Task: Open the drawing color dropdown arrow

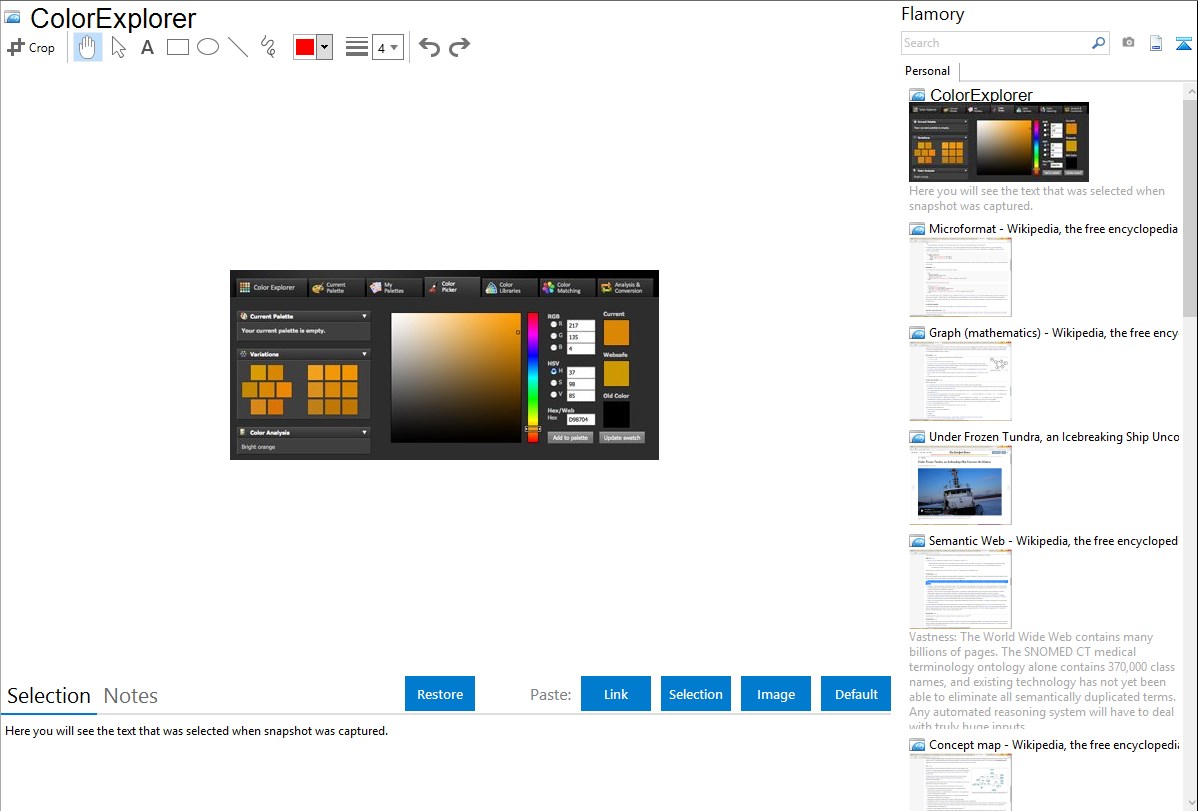Action: click(x=325, y=47)
